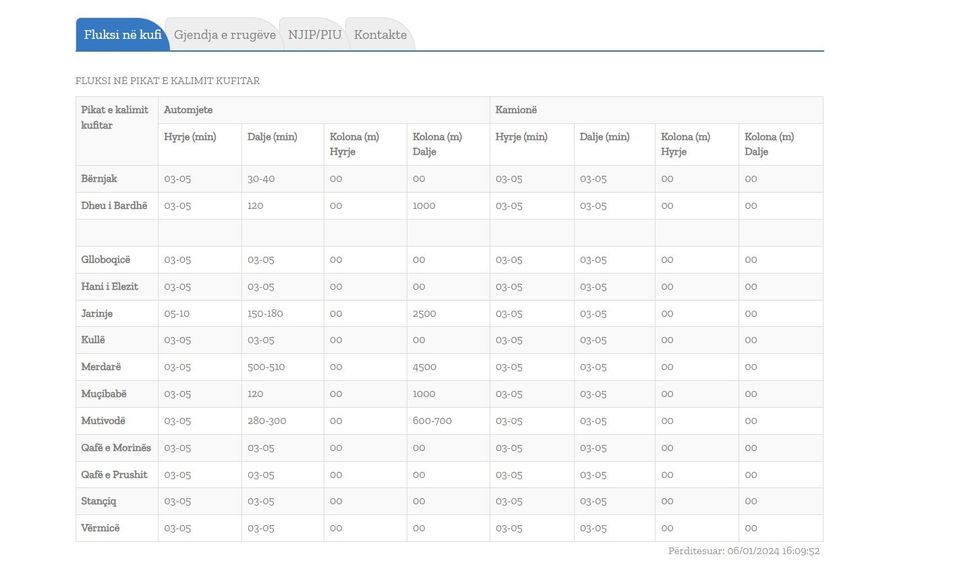Select the Jarinje row label
980x587 pixels.
pos(97,313)
